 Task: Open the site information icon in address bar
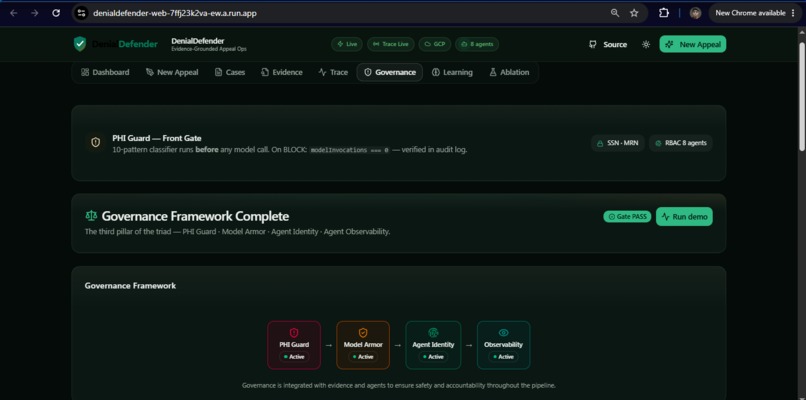pos(81,13)
